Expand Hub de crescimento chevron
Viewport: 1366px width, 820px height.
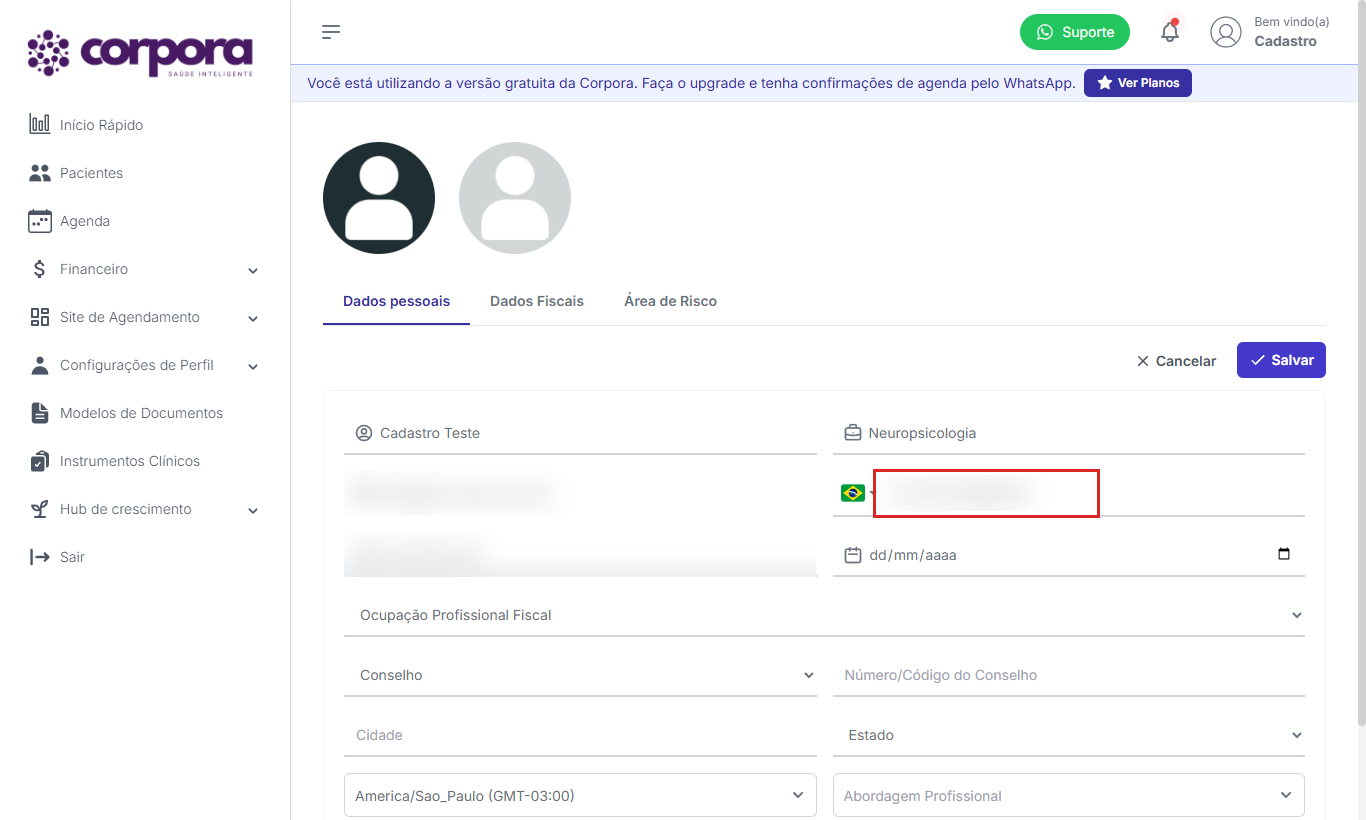click(253, 510)
